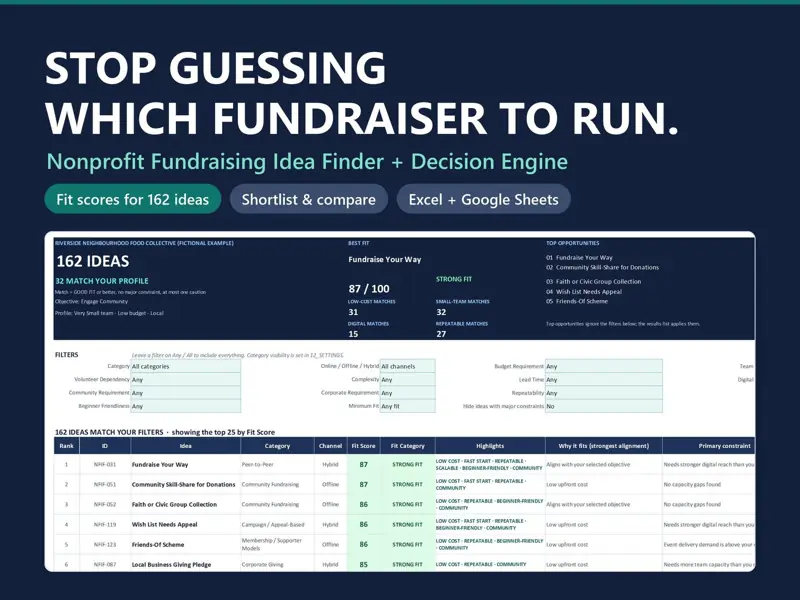Click 'Needs more team capacity than you' constraint cell
This screenshot has height=600, width=800.
tap(709, 564)
